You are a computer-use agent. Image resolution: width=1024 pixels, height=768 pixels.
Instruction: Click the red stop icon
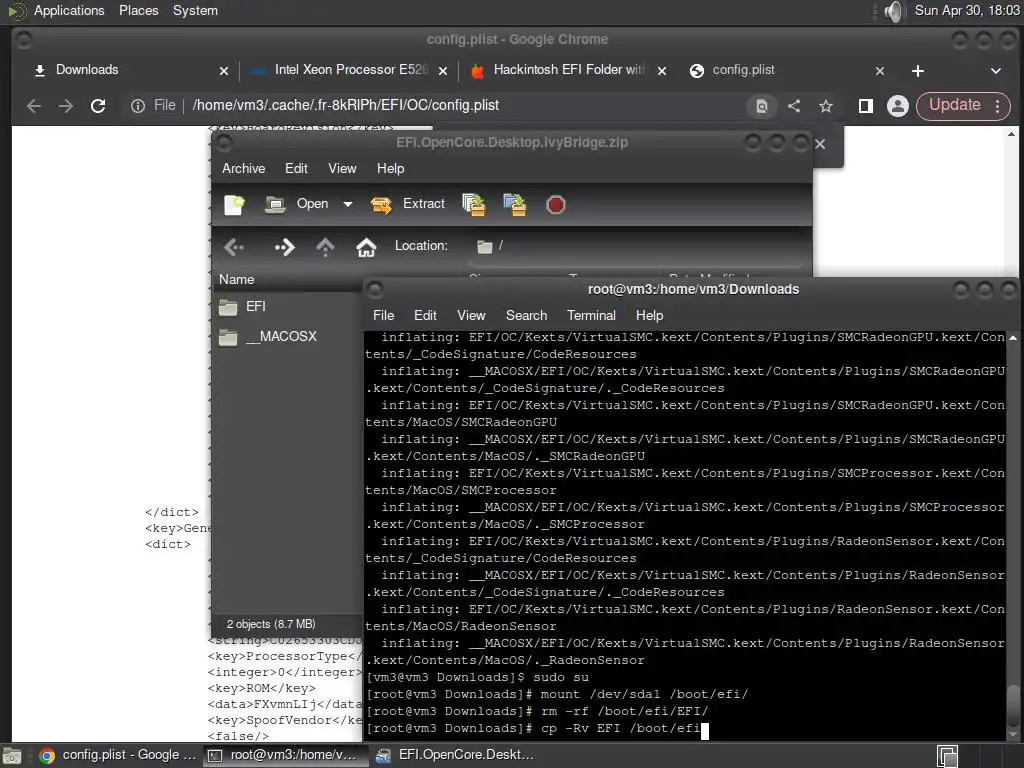(x=556, y=205)
